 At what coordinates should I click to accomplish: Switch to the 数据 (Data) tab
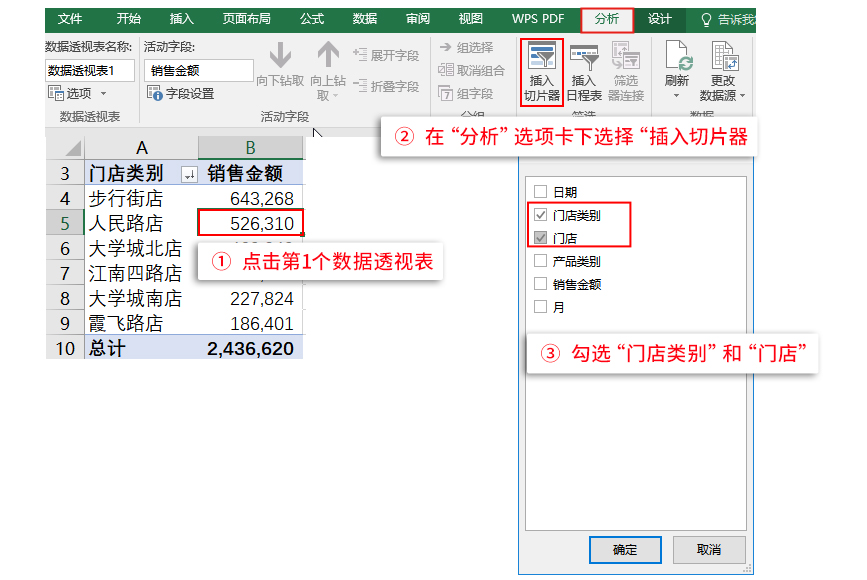pyautogui.click(x=365, y=19)
